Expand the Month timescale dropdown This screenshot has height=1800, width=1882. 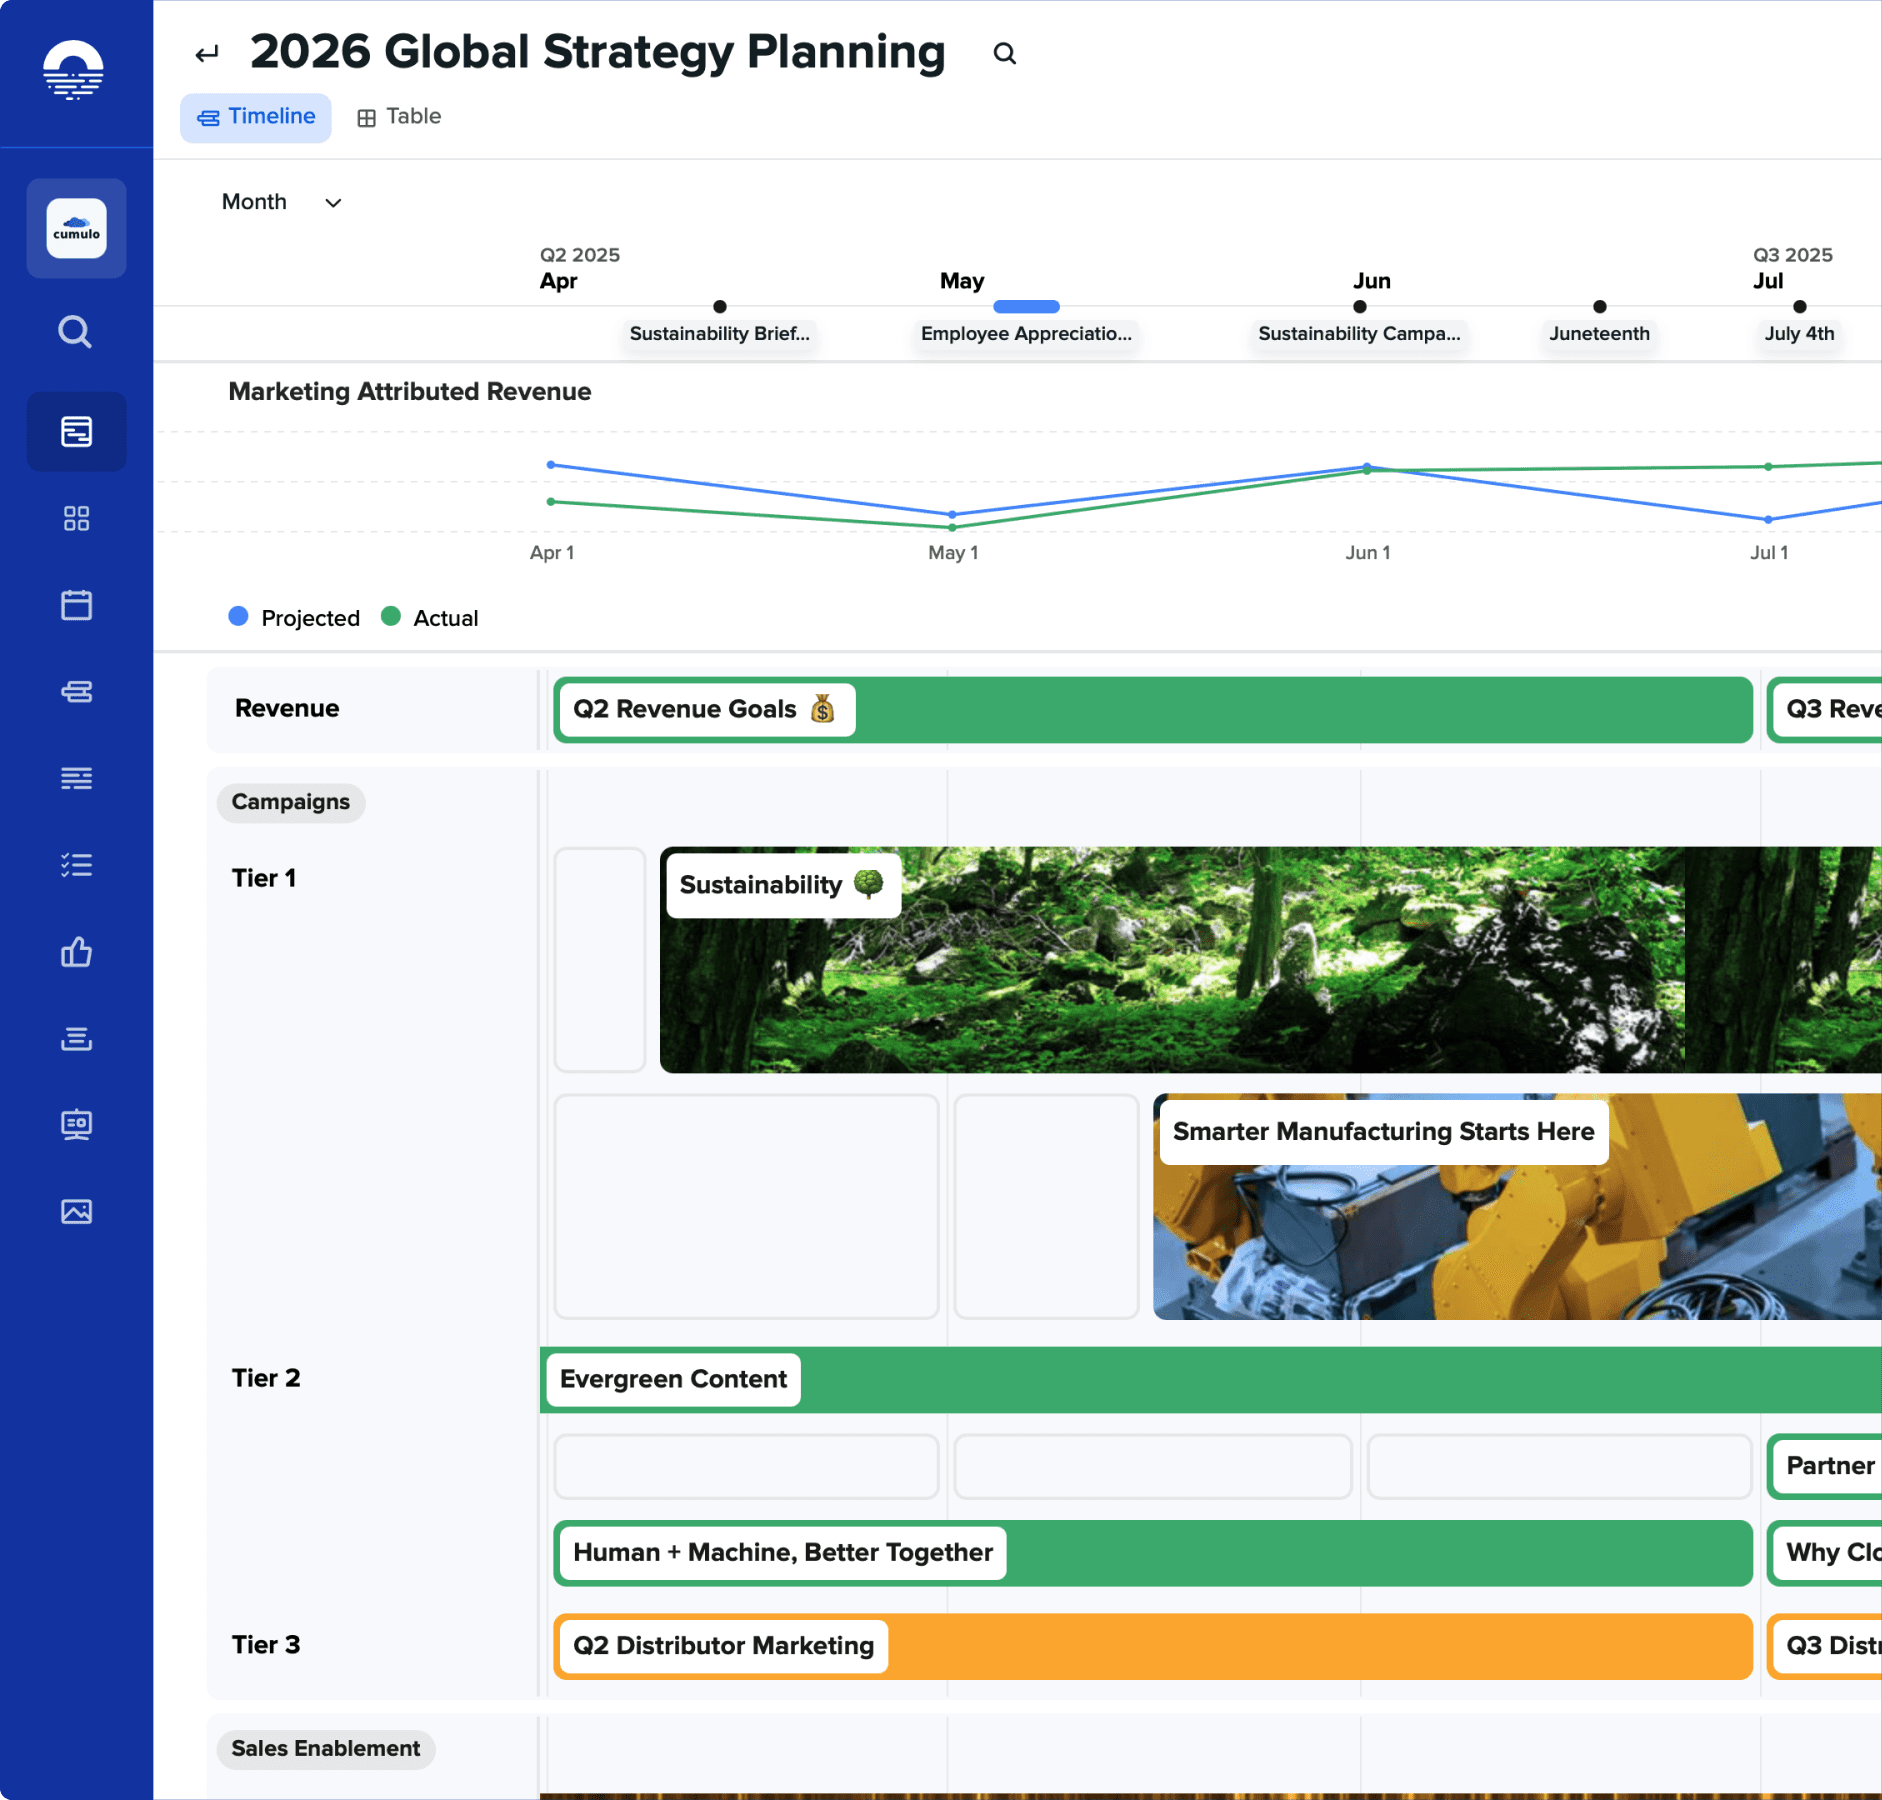(x=281, y=202)
